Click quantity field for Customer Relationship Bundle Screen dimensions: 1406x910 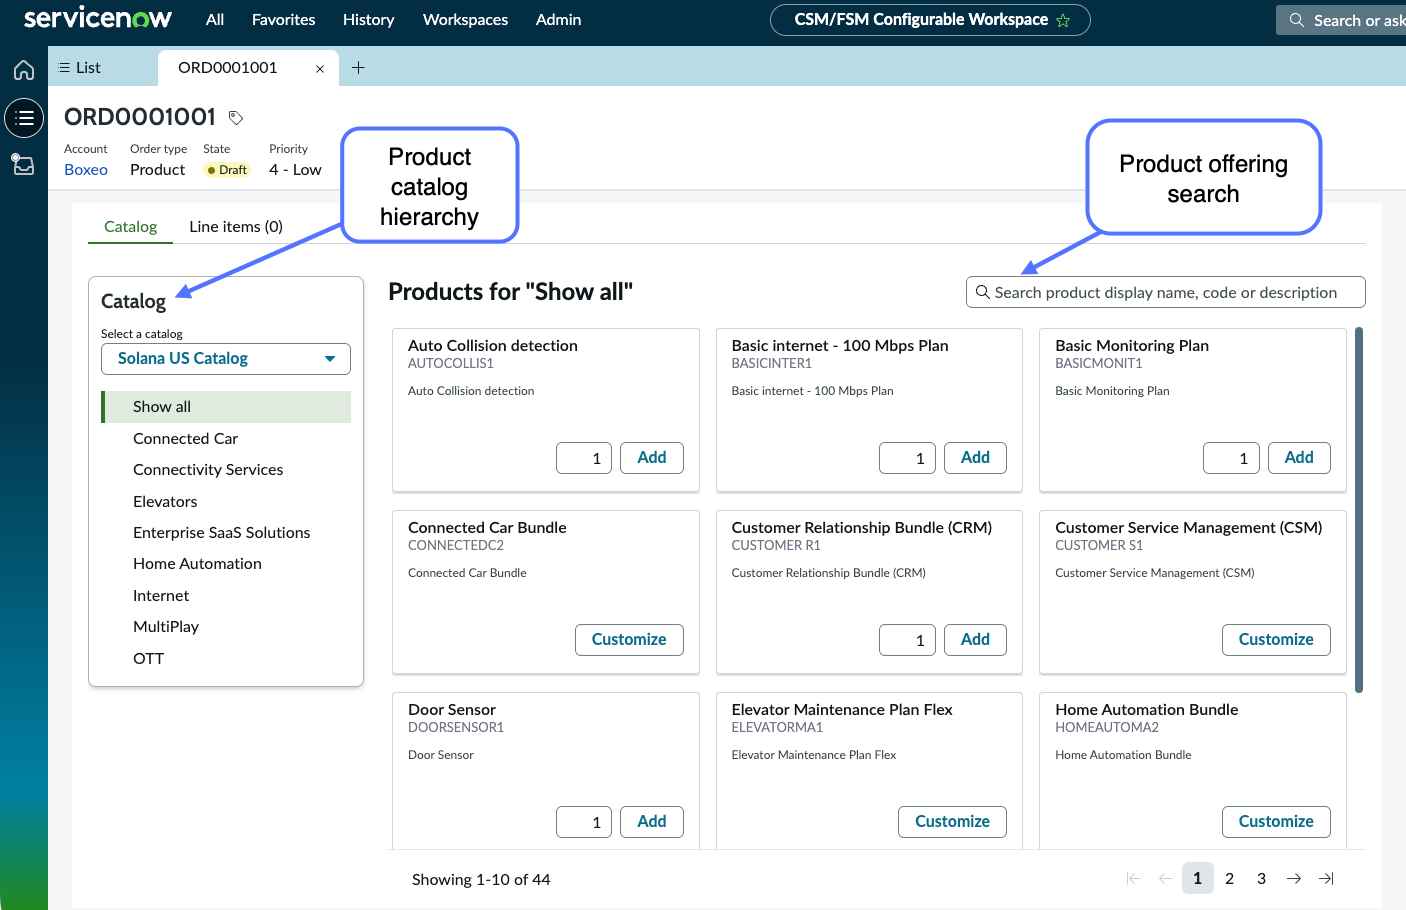(907, 640)
